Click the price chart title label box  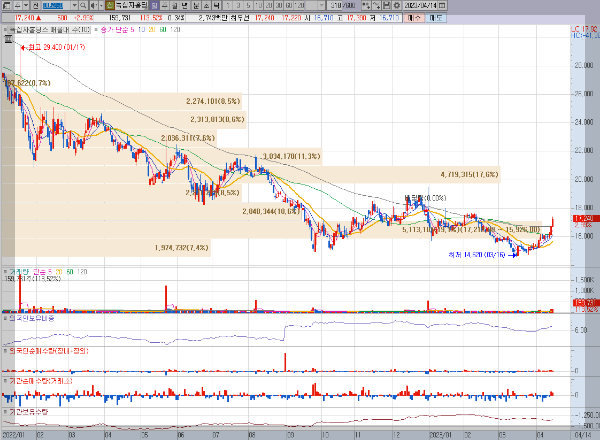(50, 29)
